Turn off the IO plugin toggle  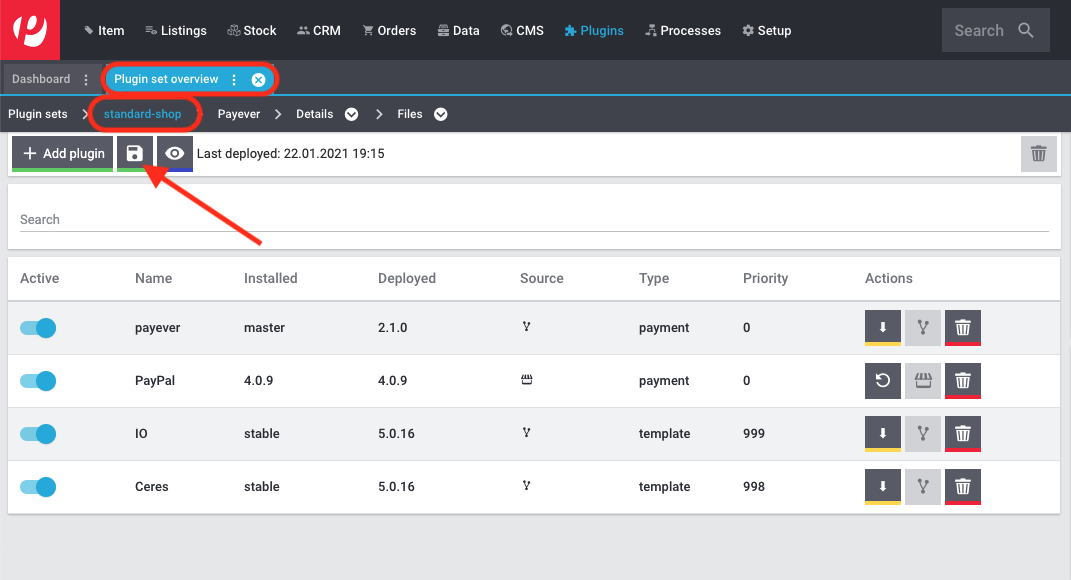click(x=38, y=434)
